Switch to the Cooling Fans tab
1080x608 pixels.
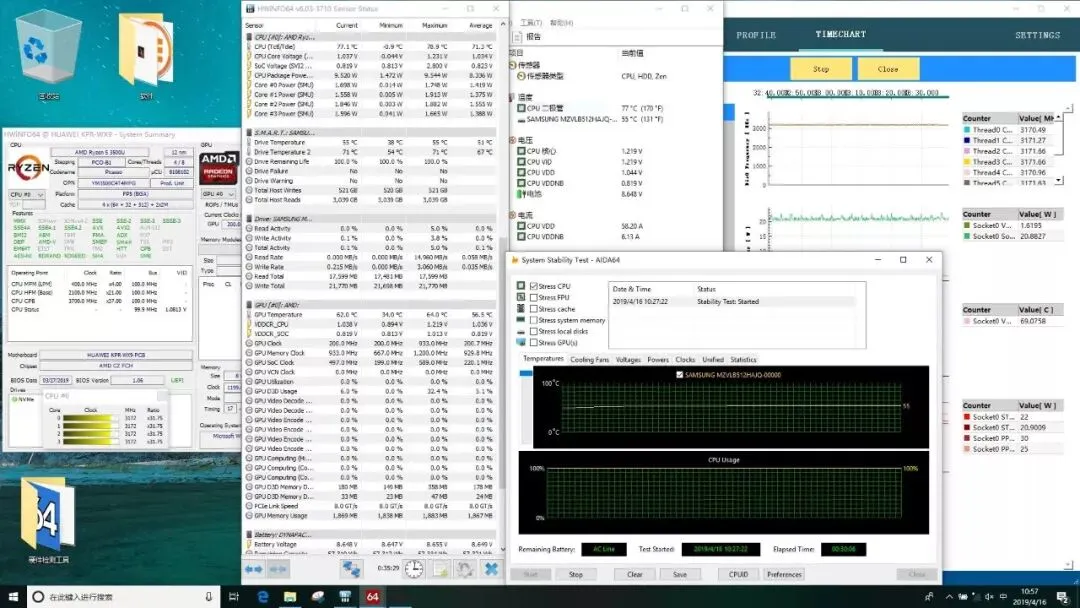[x=590, y=359]
